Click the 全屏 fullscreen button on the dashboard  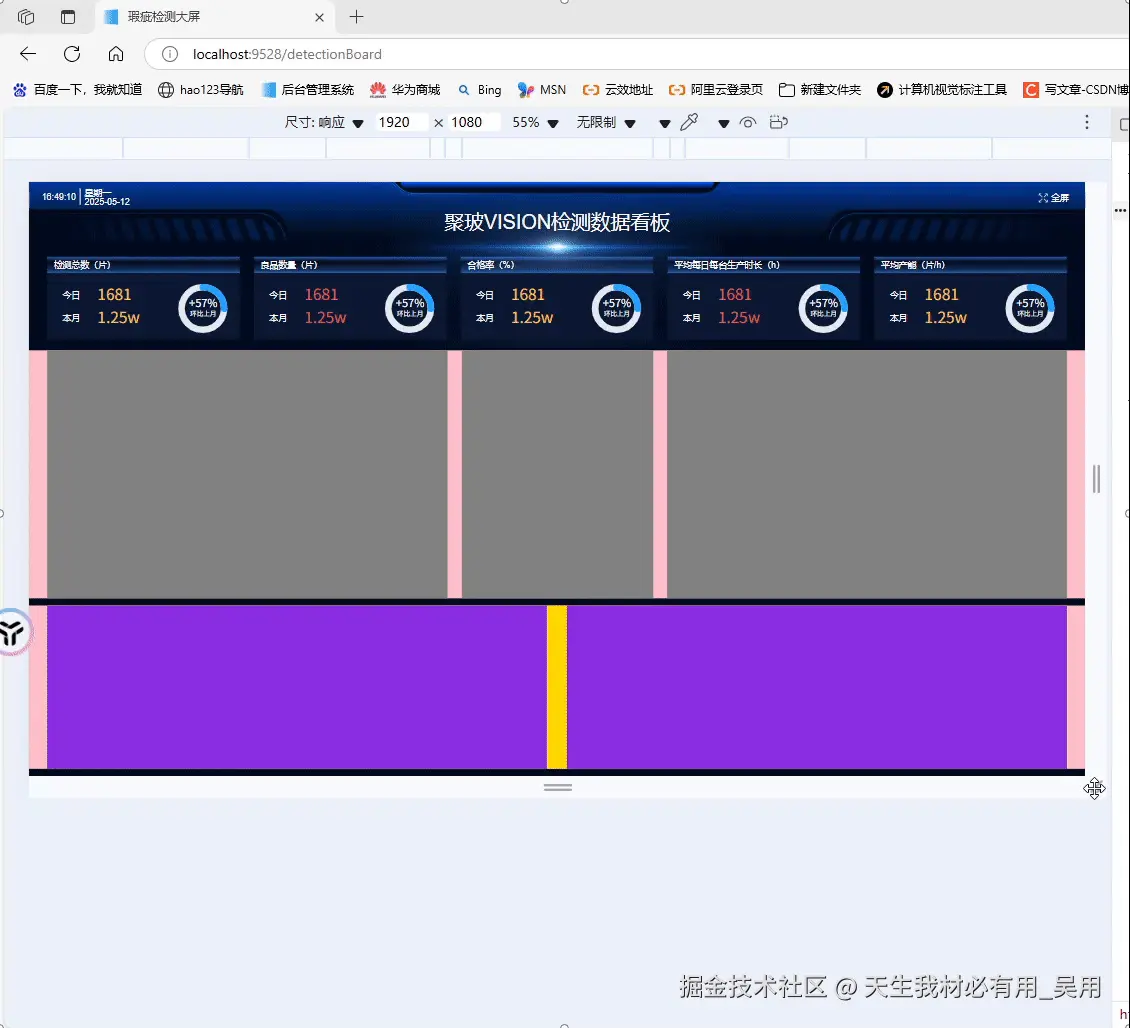(1055, 197)
